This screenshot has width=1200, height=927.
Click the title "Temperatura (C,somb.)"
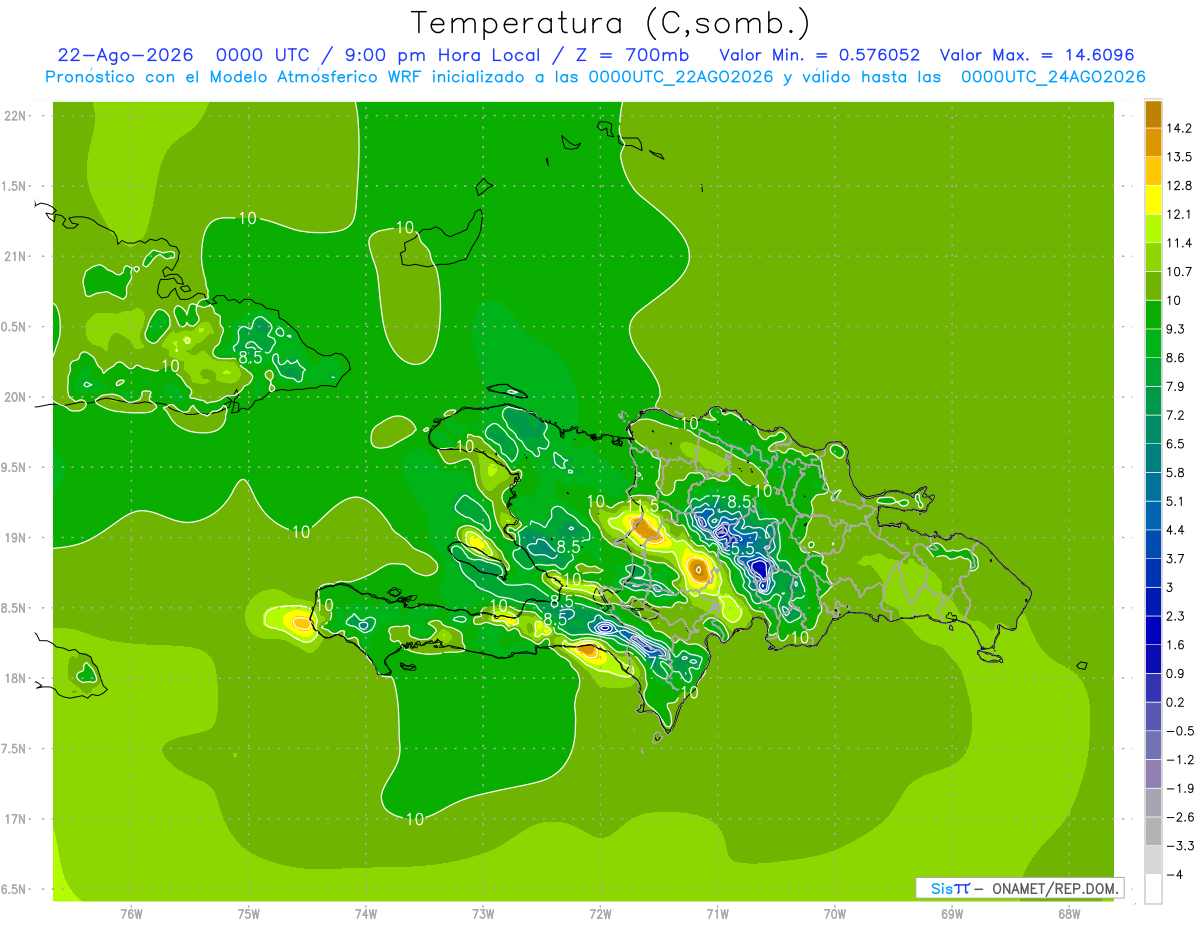[x=611, y=23]
